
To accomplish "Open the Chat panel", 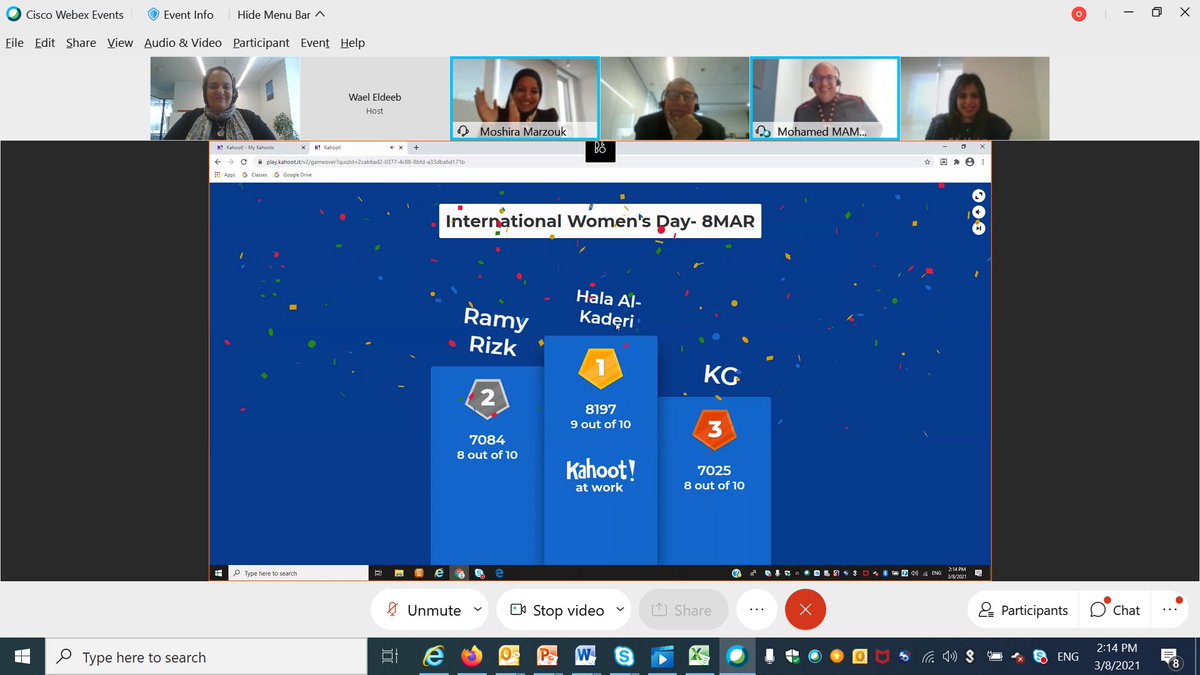I will tap(1114, 610).
